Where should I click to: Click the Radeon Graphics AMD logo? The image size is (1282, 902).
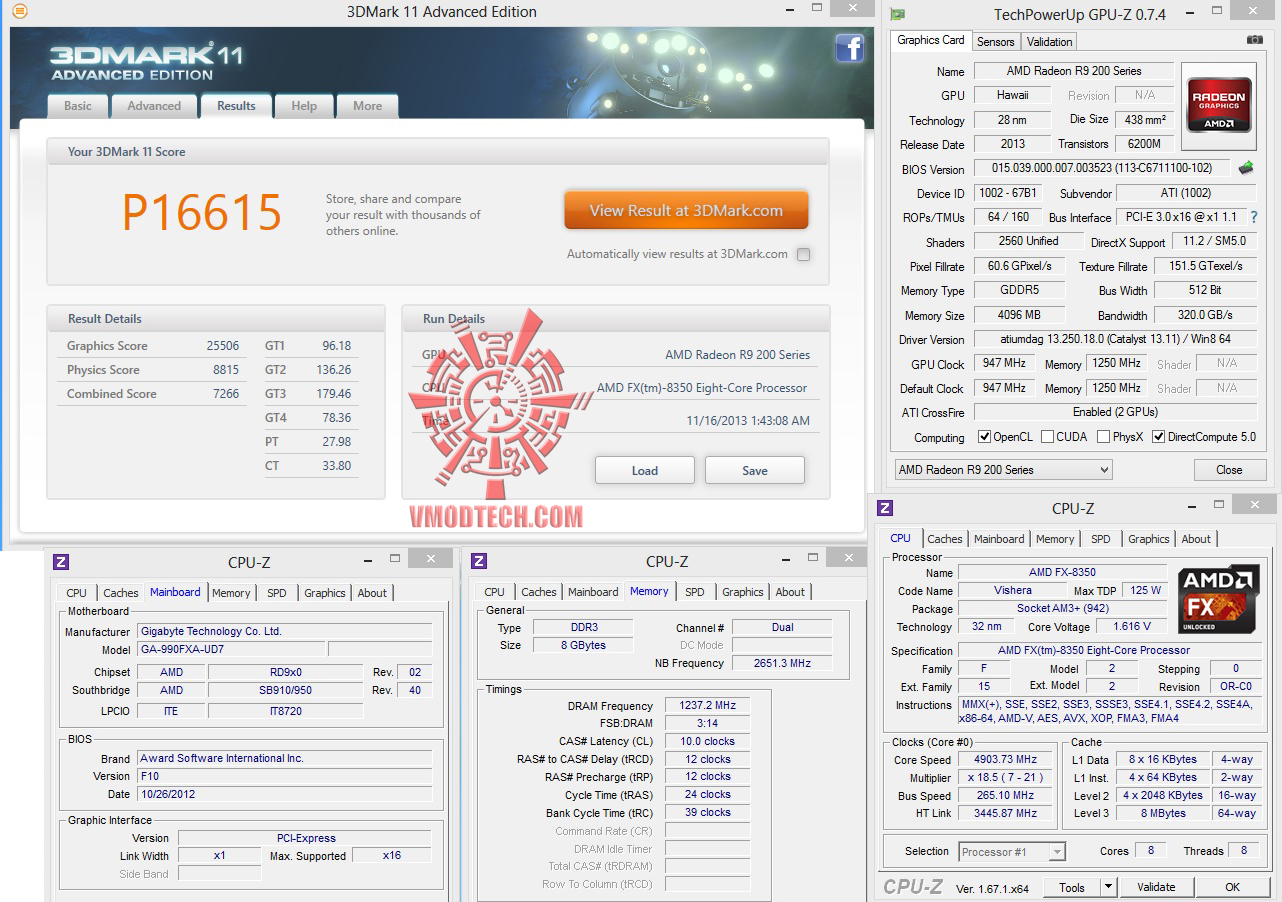[x=1218, y=98]
